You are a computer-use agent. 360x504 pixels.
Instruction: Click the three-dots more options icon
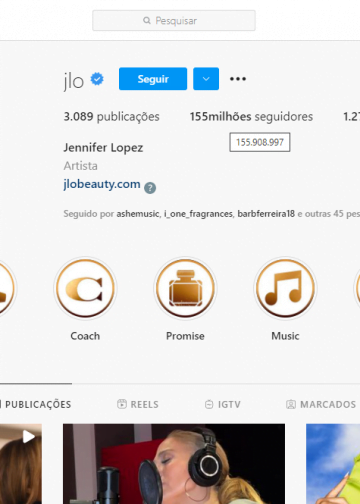click(x=238, y=79)
